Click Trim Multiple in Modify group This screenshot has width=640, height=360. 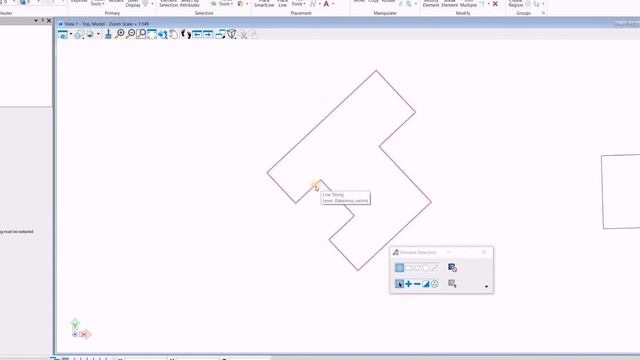[468, 4]
